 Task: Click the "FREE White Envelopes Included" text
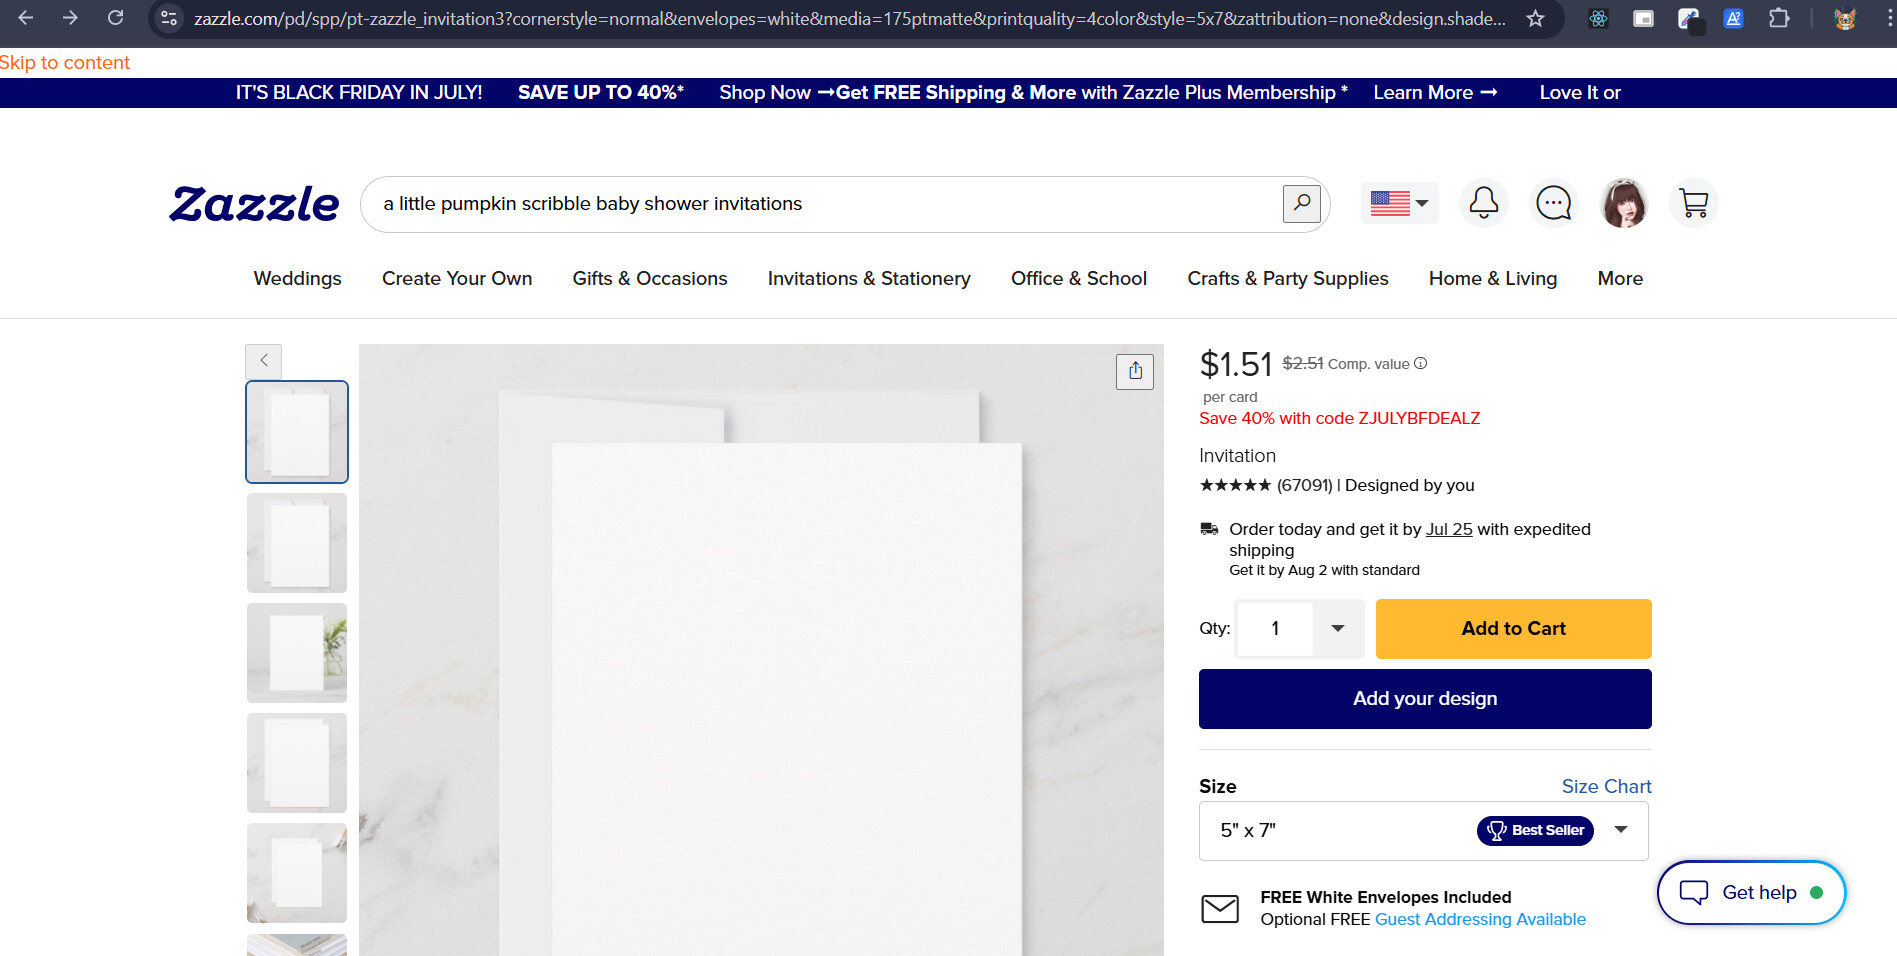click(1386, 898)
